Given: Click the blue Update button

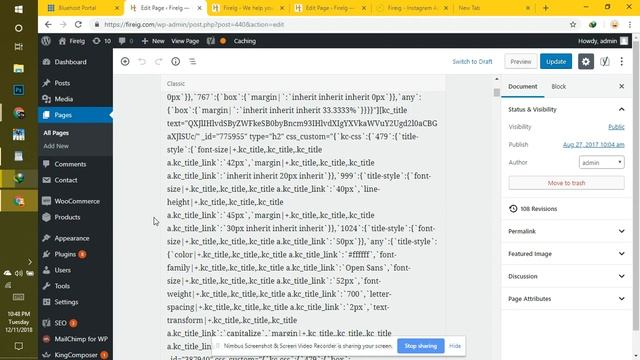Looking at the screenshot, I should pos(556,62).
